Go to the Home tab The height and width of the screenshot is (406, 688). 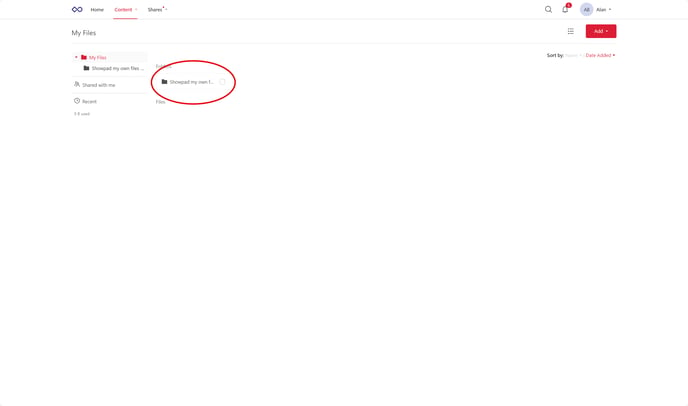coord(97,10)
